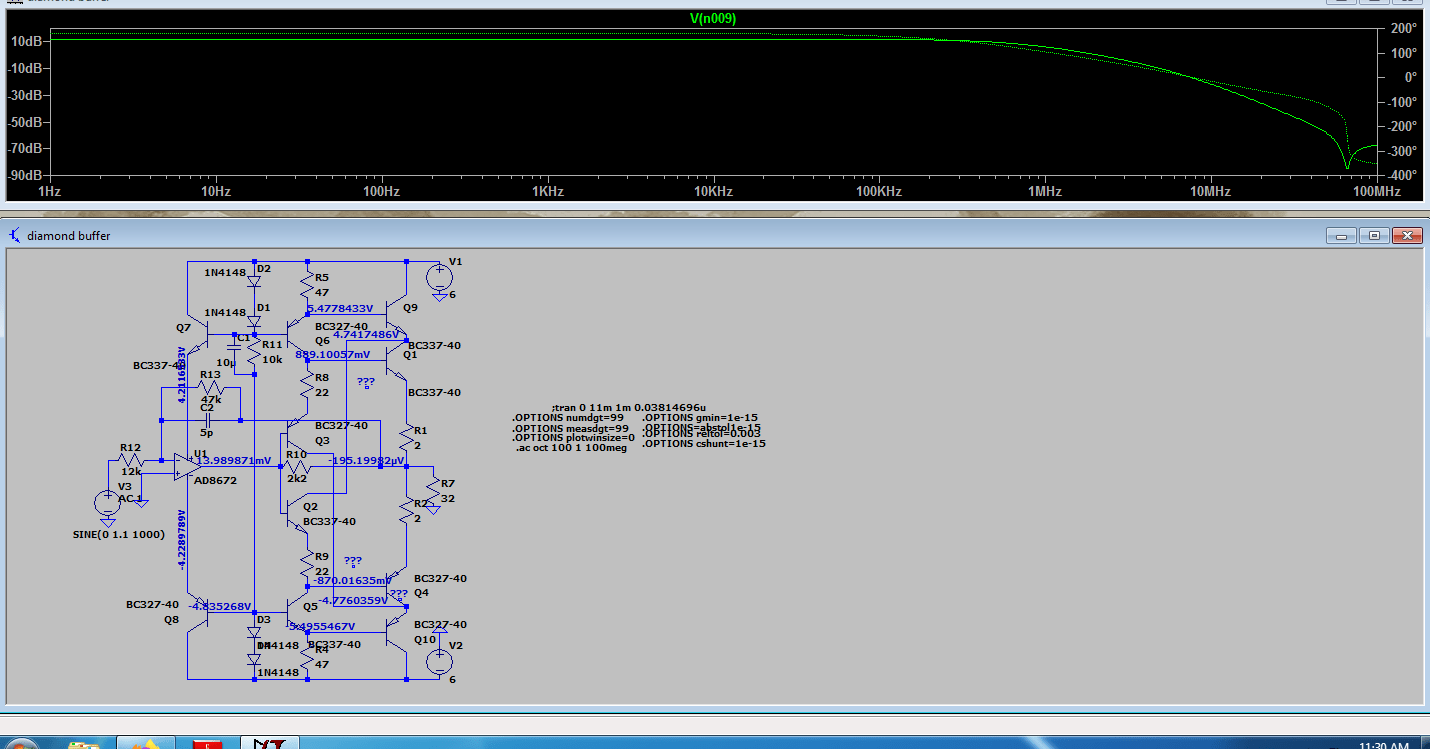Close the diamond buffer schematic window
The height and width of the screenshot is (749, 1430).
tap(1406, 235)
